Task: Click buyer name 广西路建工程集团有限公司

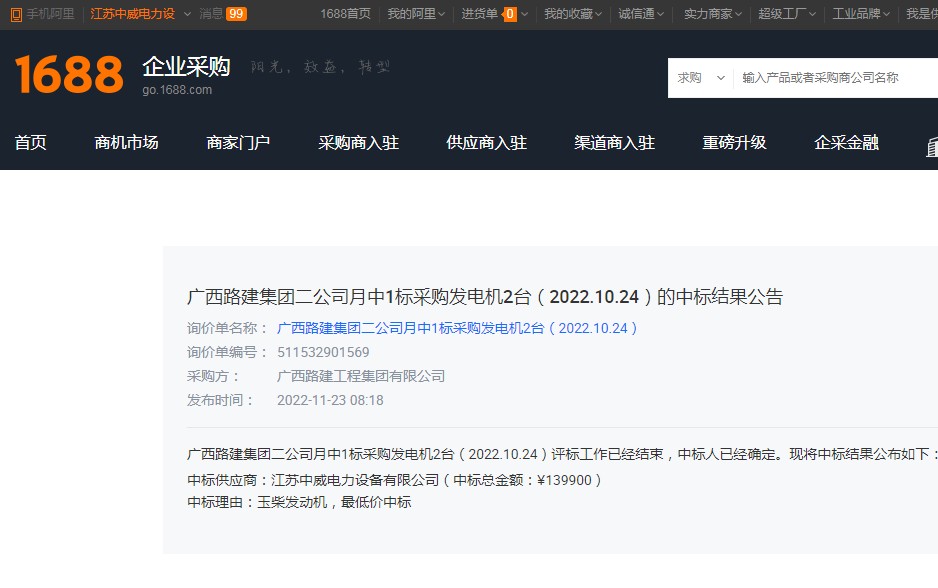Action: pos(361,376)
